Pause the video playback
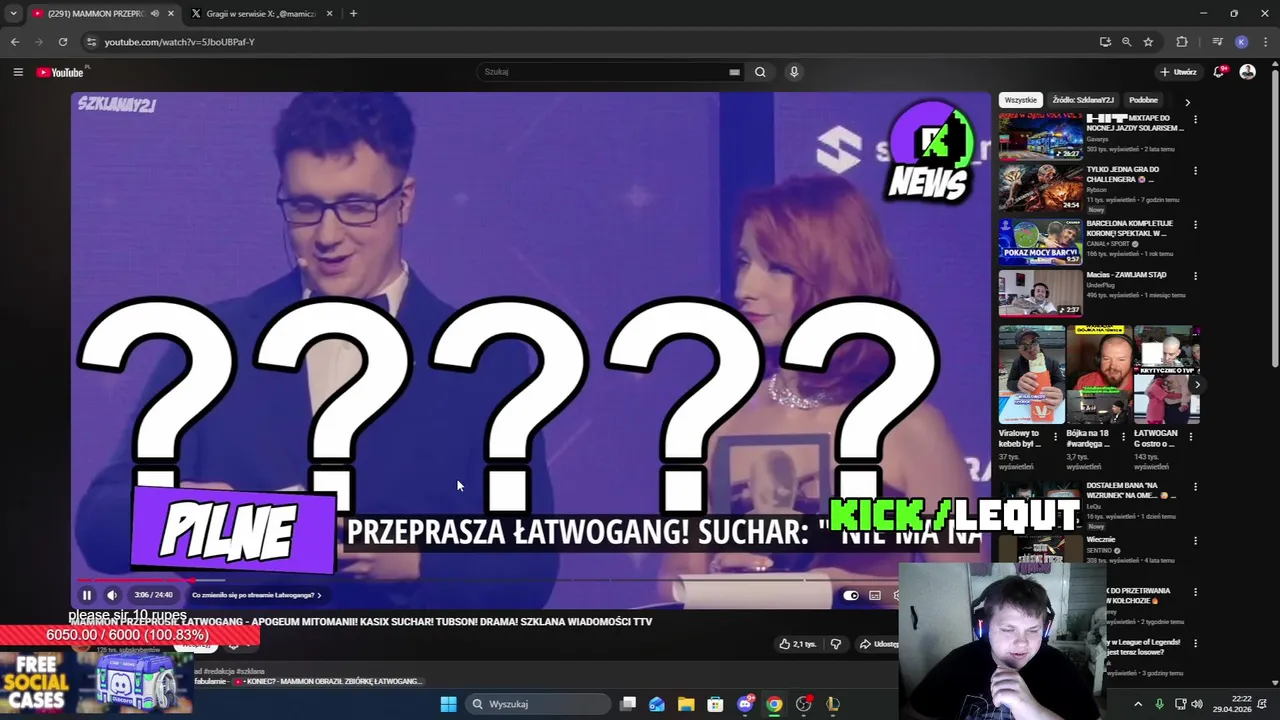Screen dimensions: 1280x720 tap(87, 595)
